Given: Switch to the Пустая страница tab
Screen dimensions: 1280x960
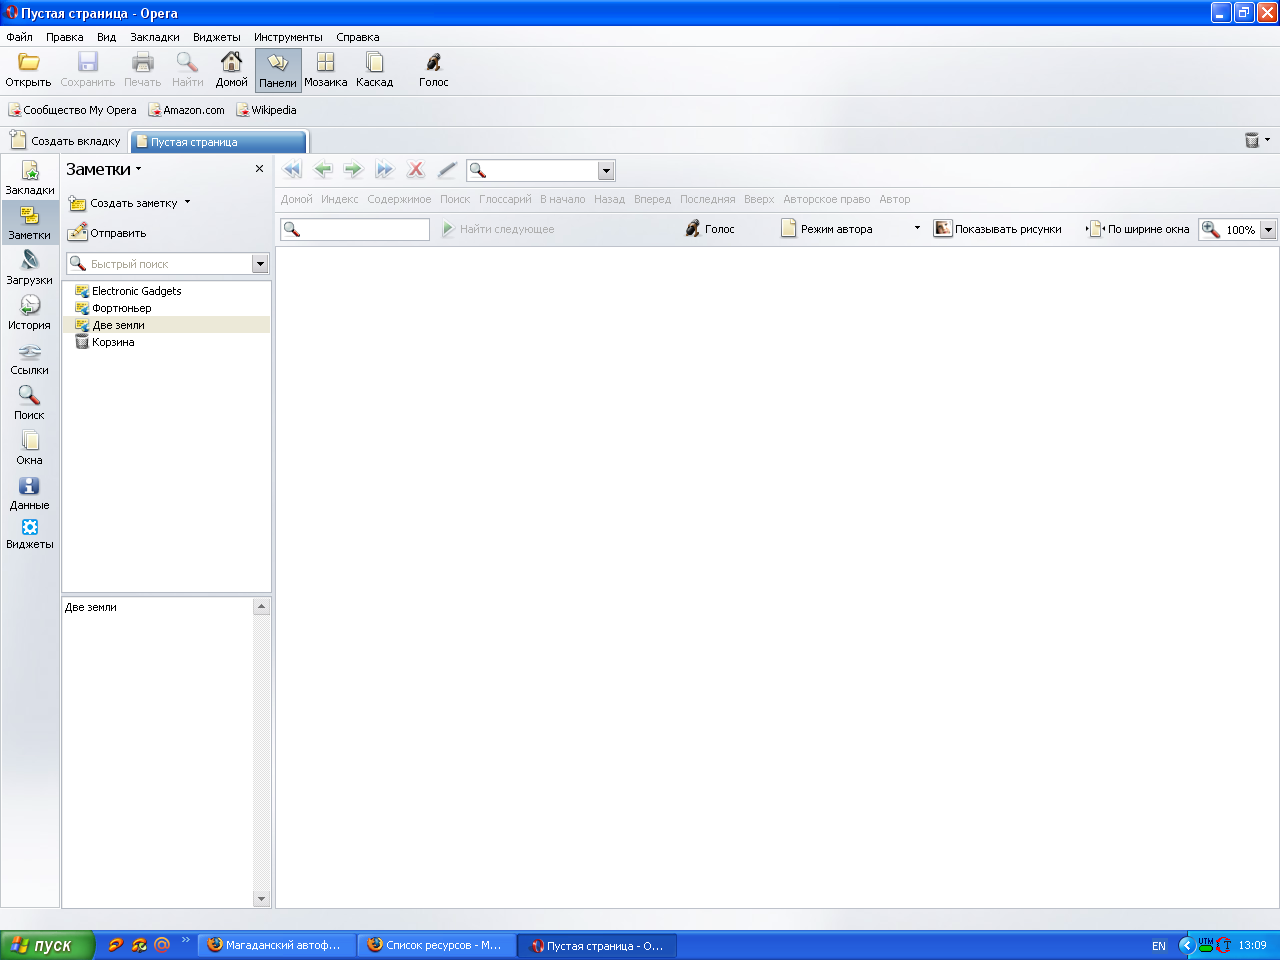Looking at the screenshot, I should point(218,142).
